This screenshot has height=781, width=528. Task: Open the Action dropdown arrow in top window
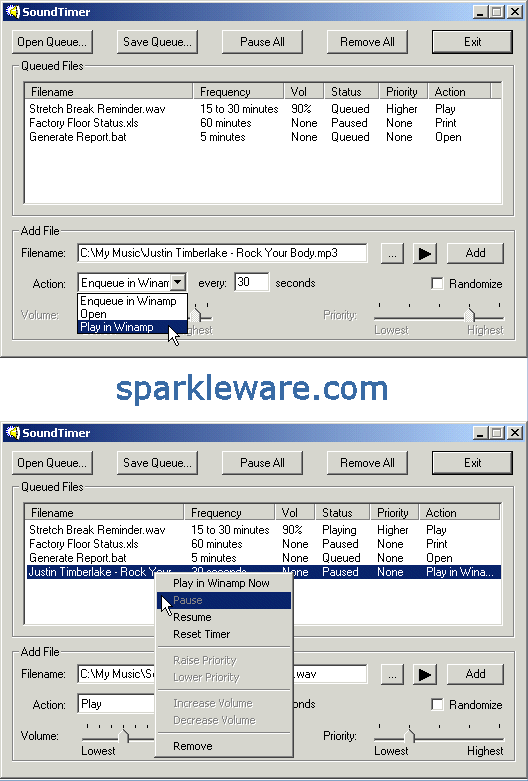tap(178, 282)
